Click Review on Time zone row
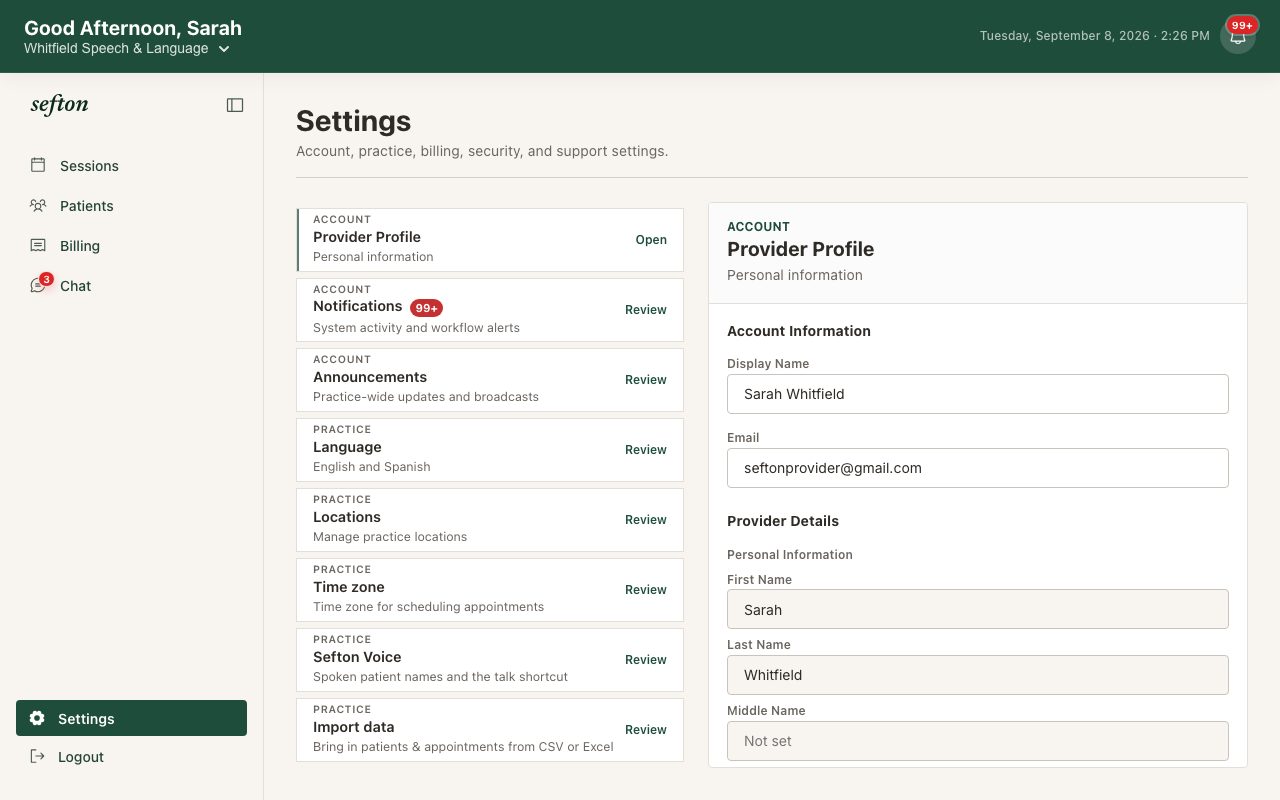The image size is (1280, 800). [646, 590]
